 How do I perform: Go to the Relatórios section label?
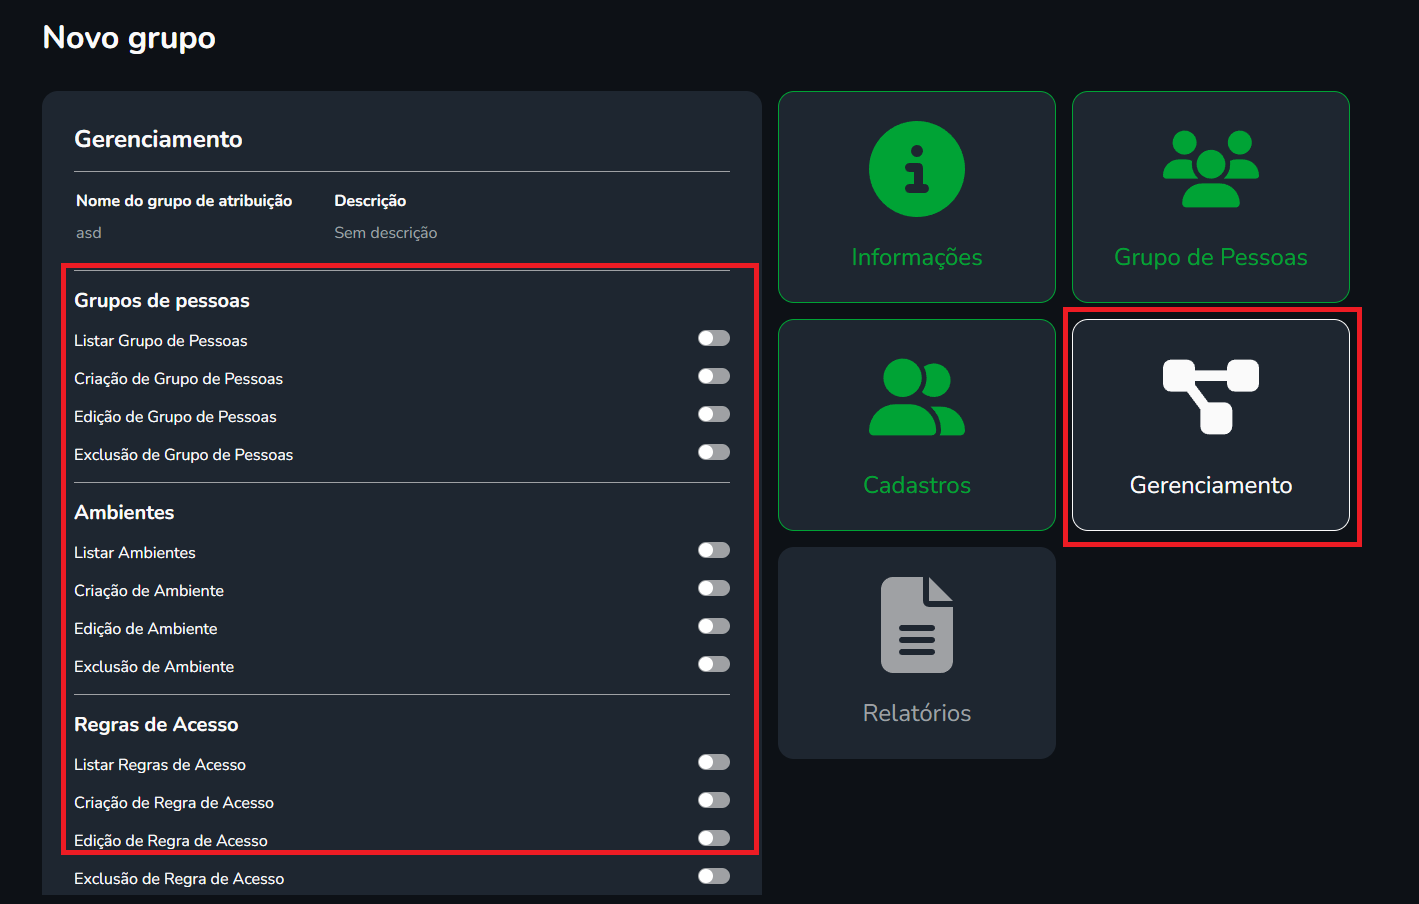pyautogui.click(x=916, y=713)
